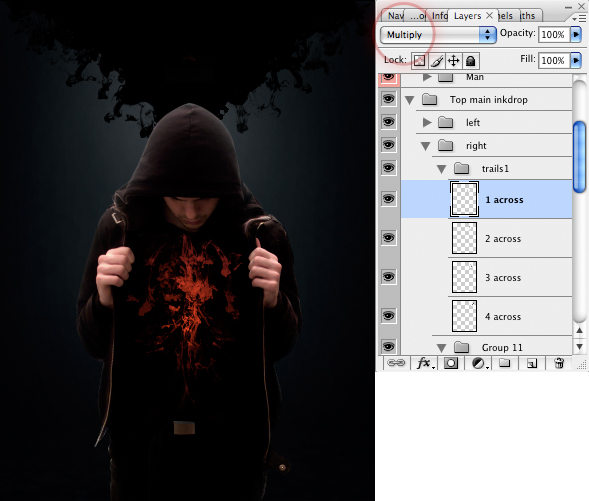Collapse the trails1 group
This screenshot has height=501, width=589.
coord(442,169)
